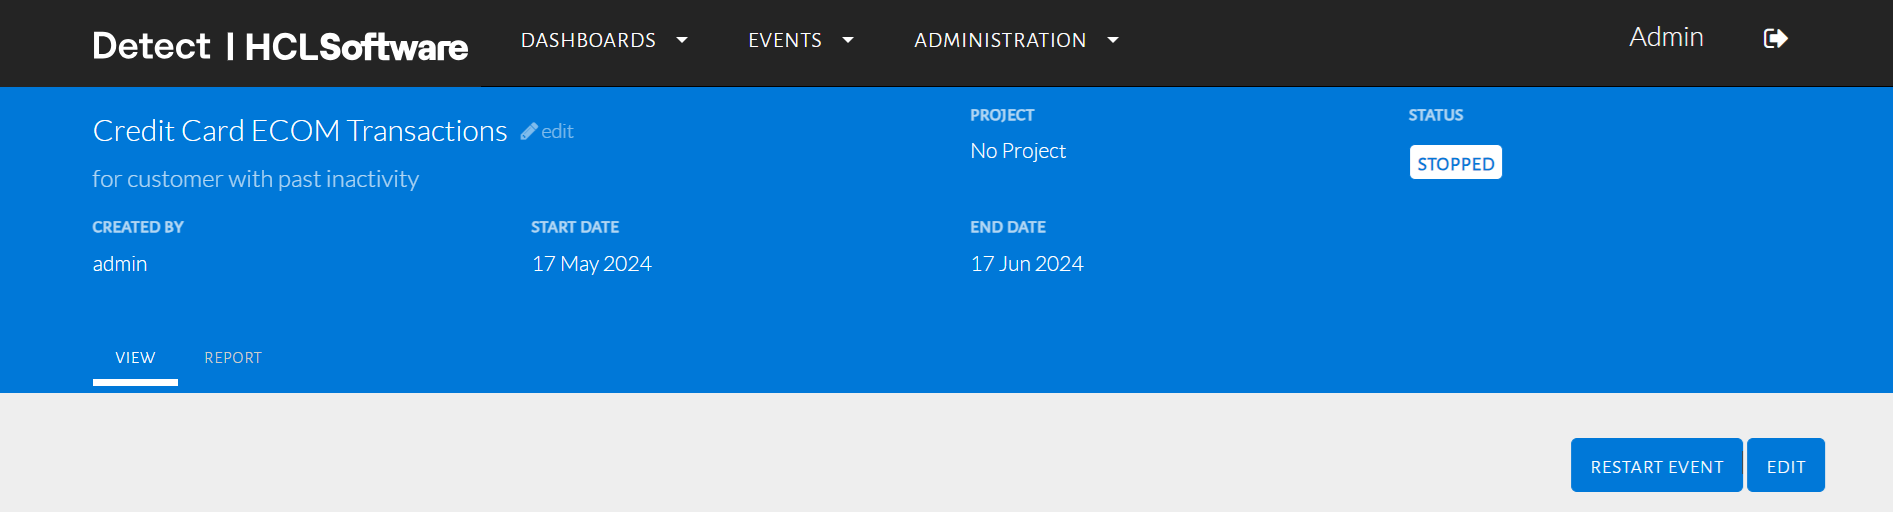Screen dimensions: 1893x512
Task: Expand the caret arrow next to ADMINISTRATION
Action: click(x=1113, y=40)
